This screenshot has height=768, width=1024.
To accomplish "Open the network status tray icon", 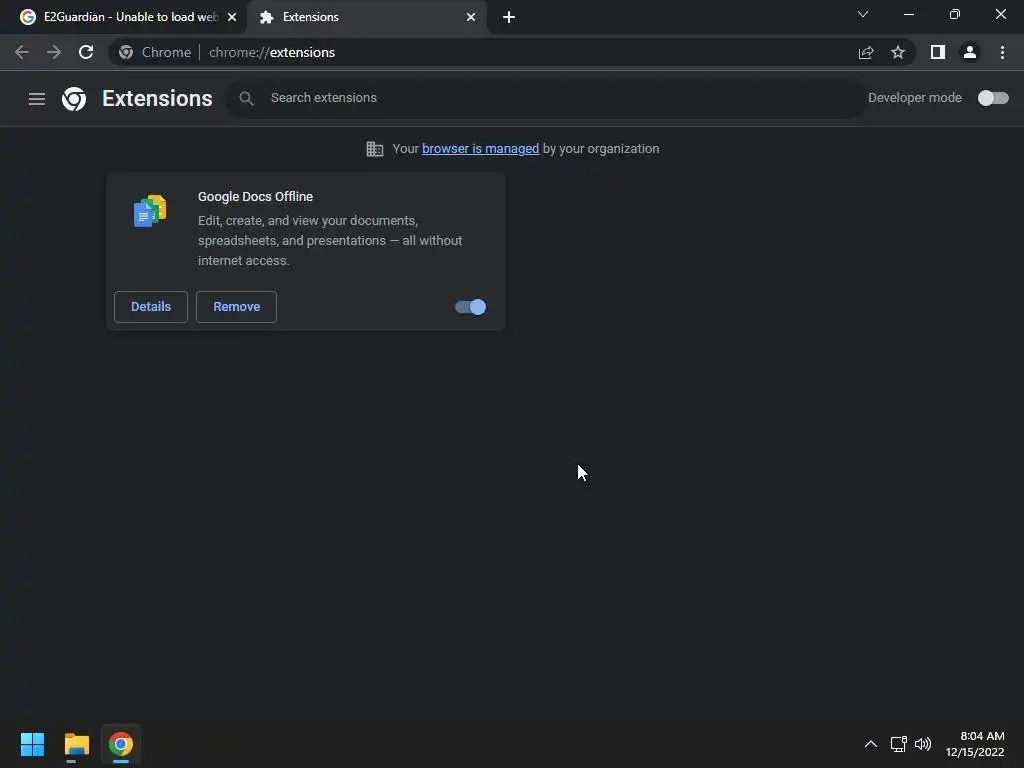I will [x=899, y=744].
